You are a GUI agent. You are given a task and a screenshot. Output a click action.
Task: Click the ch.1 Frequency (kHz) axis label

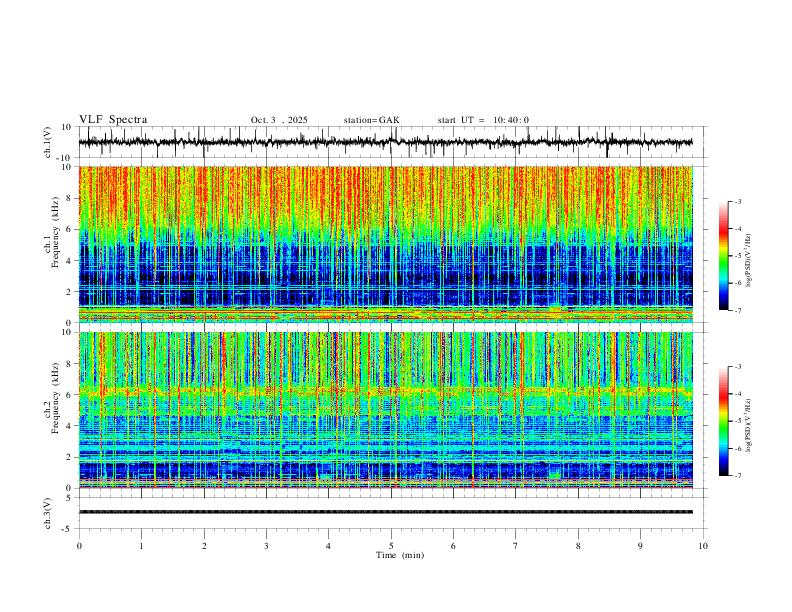pyautogui.click(x=52, y=232)
